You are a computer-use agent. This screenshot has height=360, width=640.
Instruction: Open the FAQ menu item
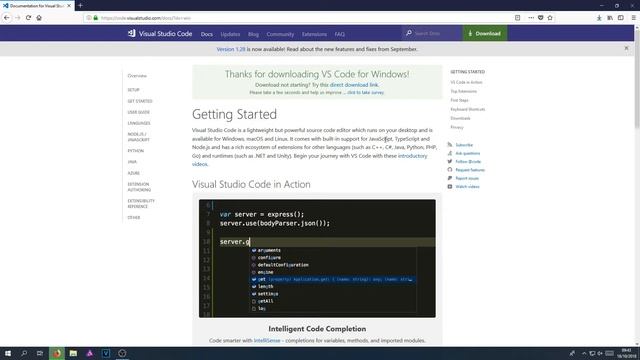click(x=340, y=34)
